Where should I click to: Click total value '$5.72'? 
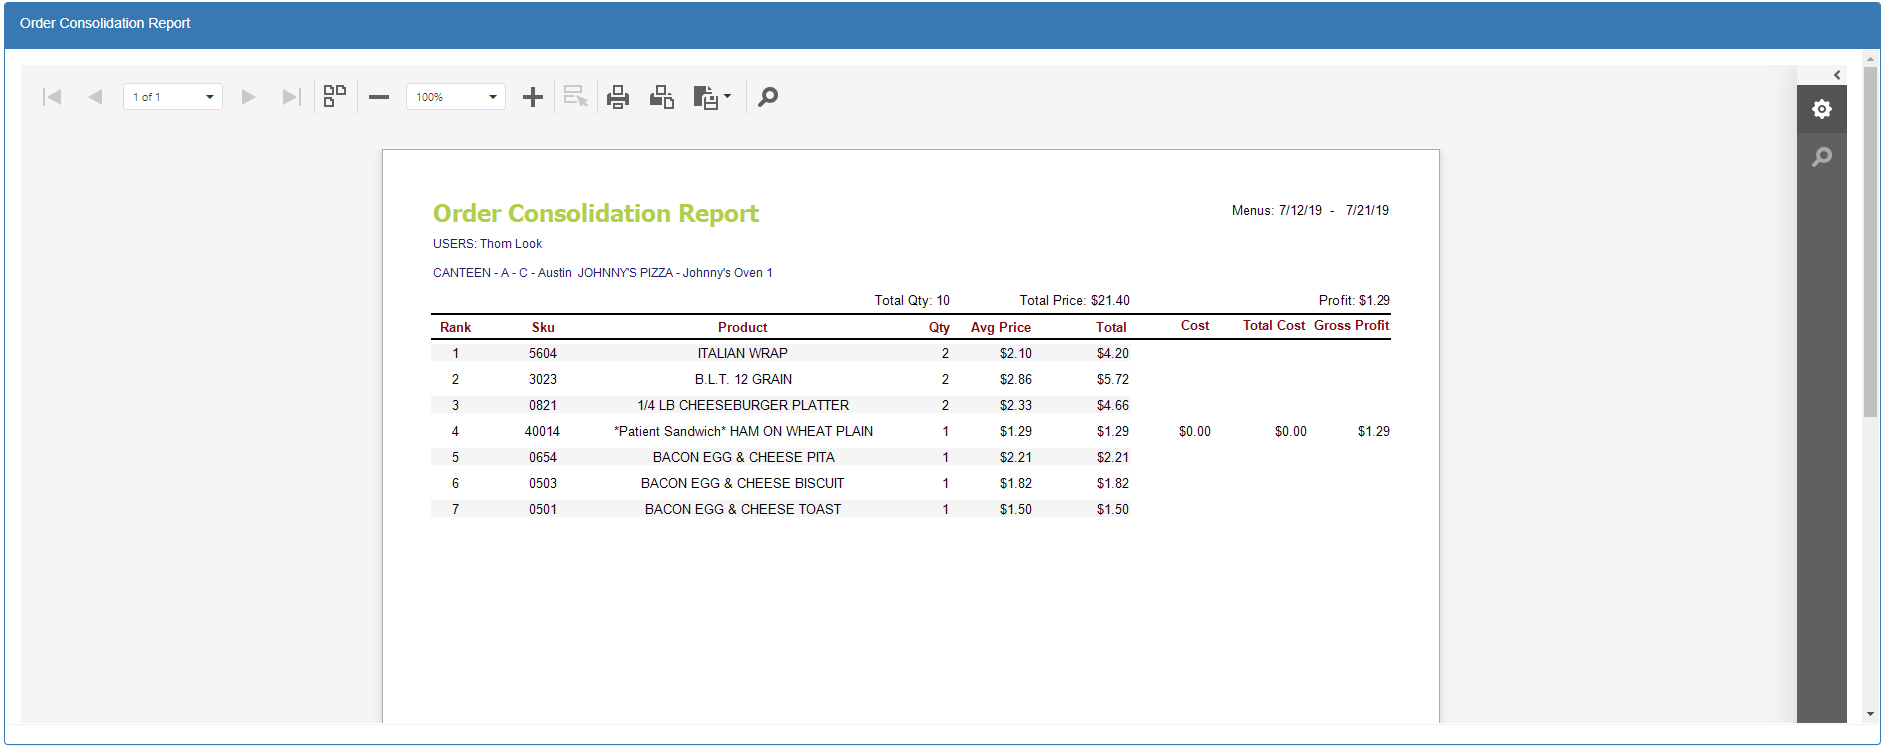[x=1113, y=379]
